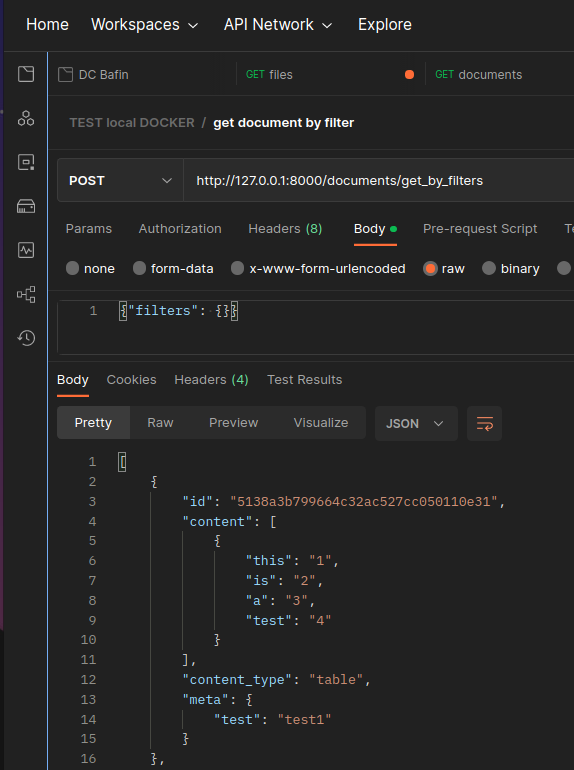Switch response view to Pretty
The width and height of the screenshot is (574, 770).
click(x=93, y=423)
